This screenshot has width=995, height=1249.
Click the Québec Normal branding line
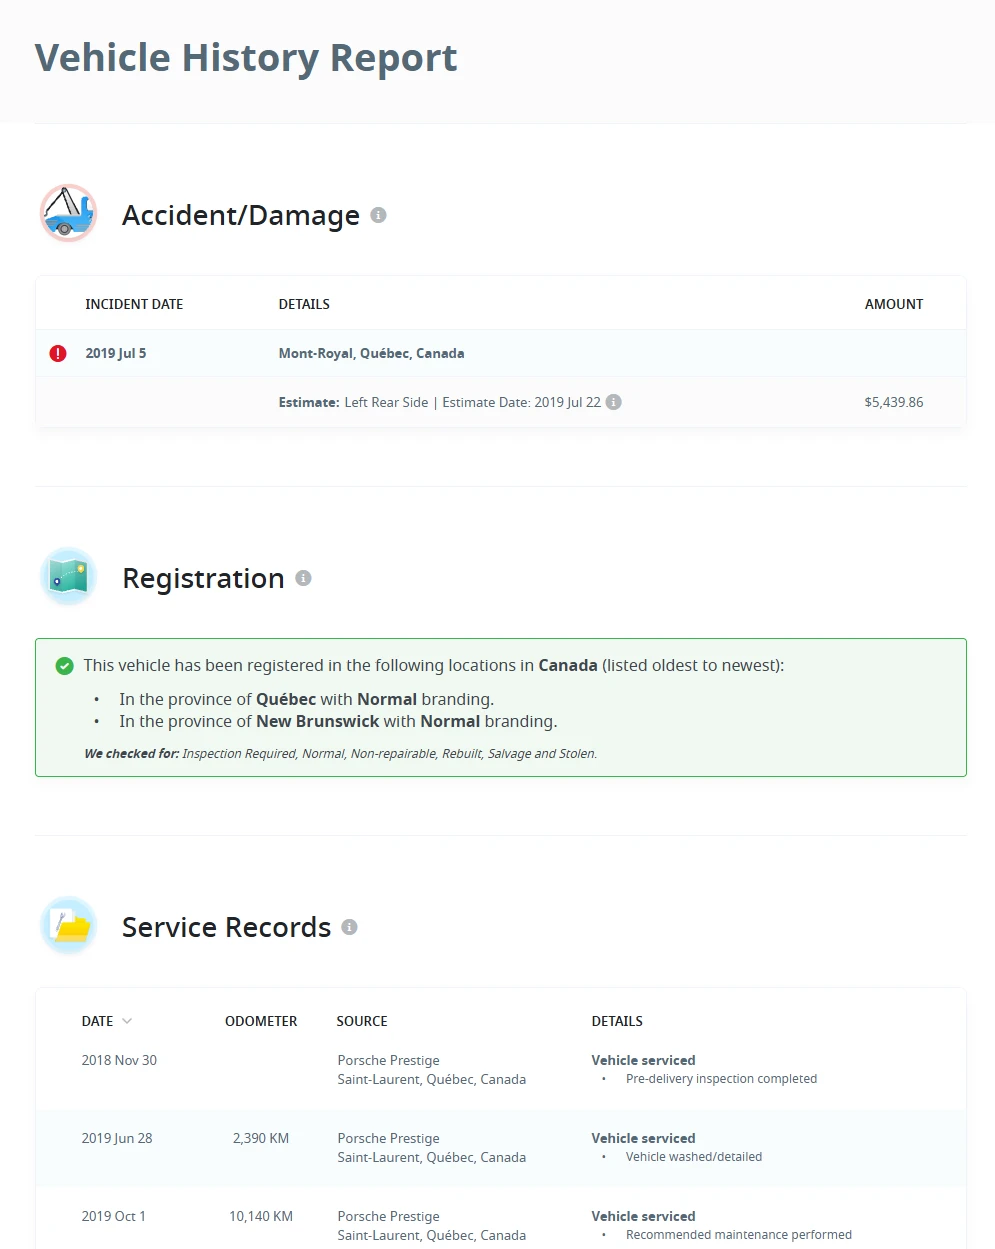(x=306, y=699)
